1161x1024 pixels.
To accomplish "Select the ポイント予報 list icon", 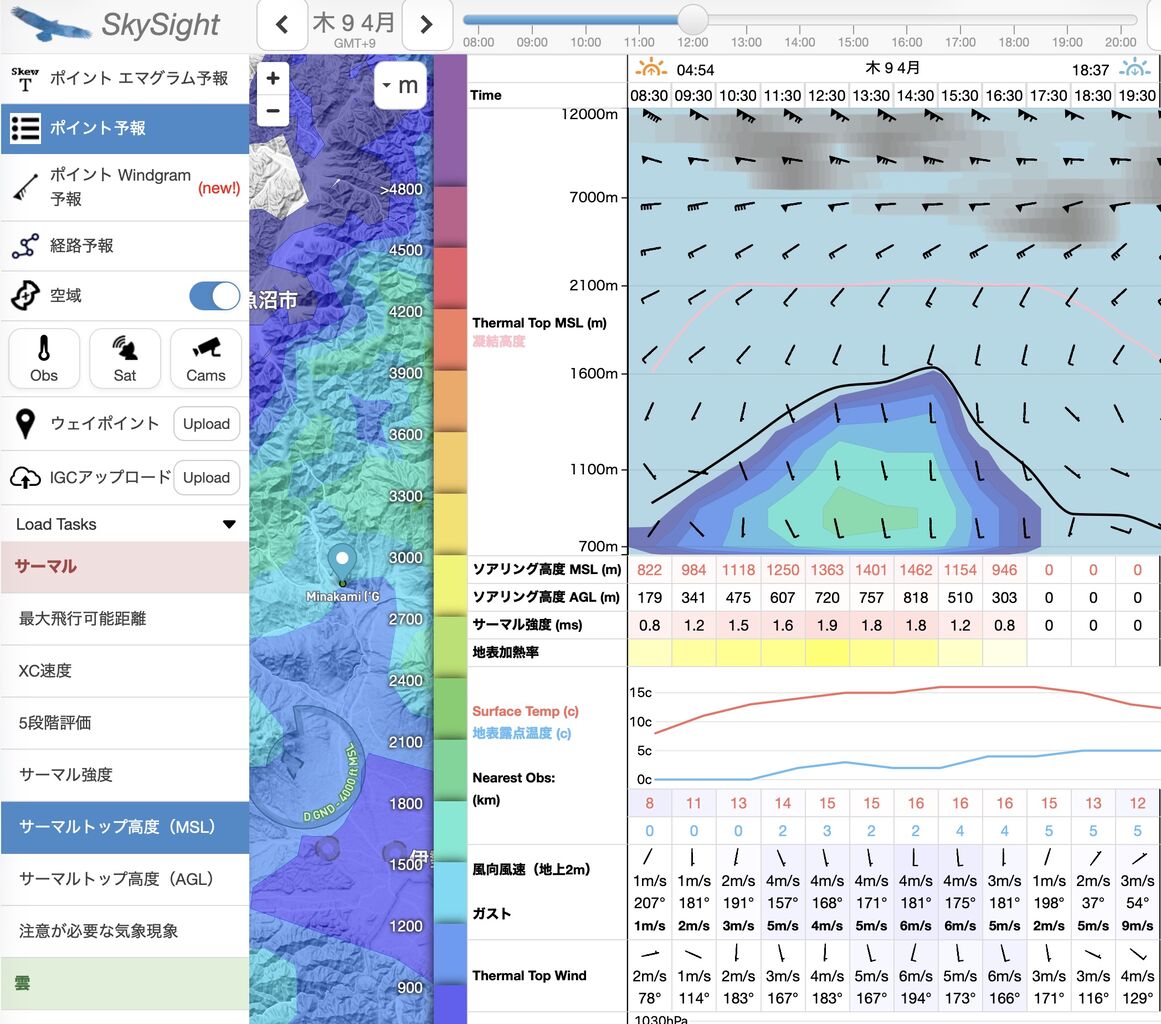I will coord(25,128).
